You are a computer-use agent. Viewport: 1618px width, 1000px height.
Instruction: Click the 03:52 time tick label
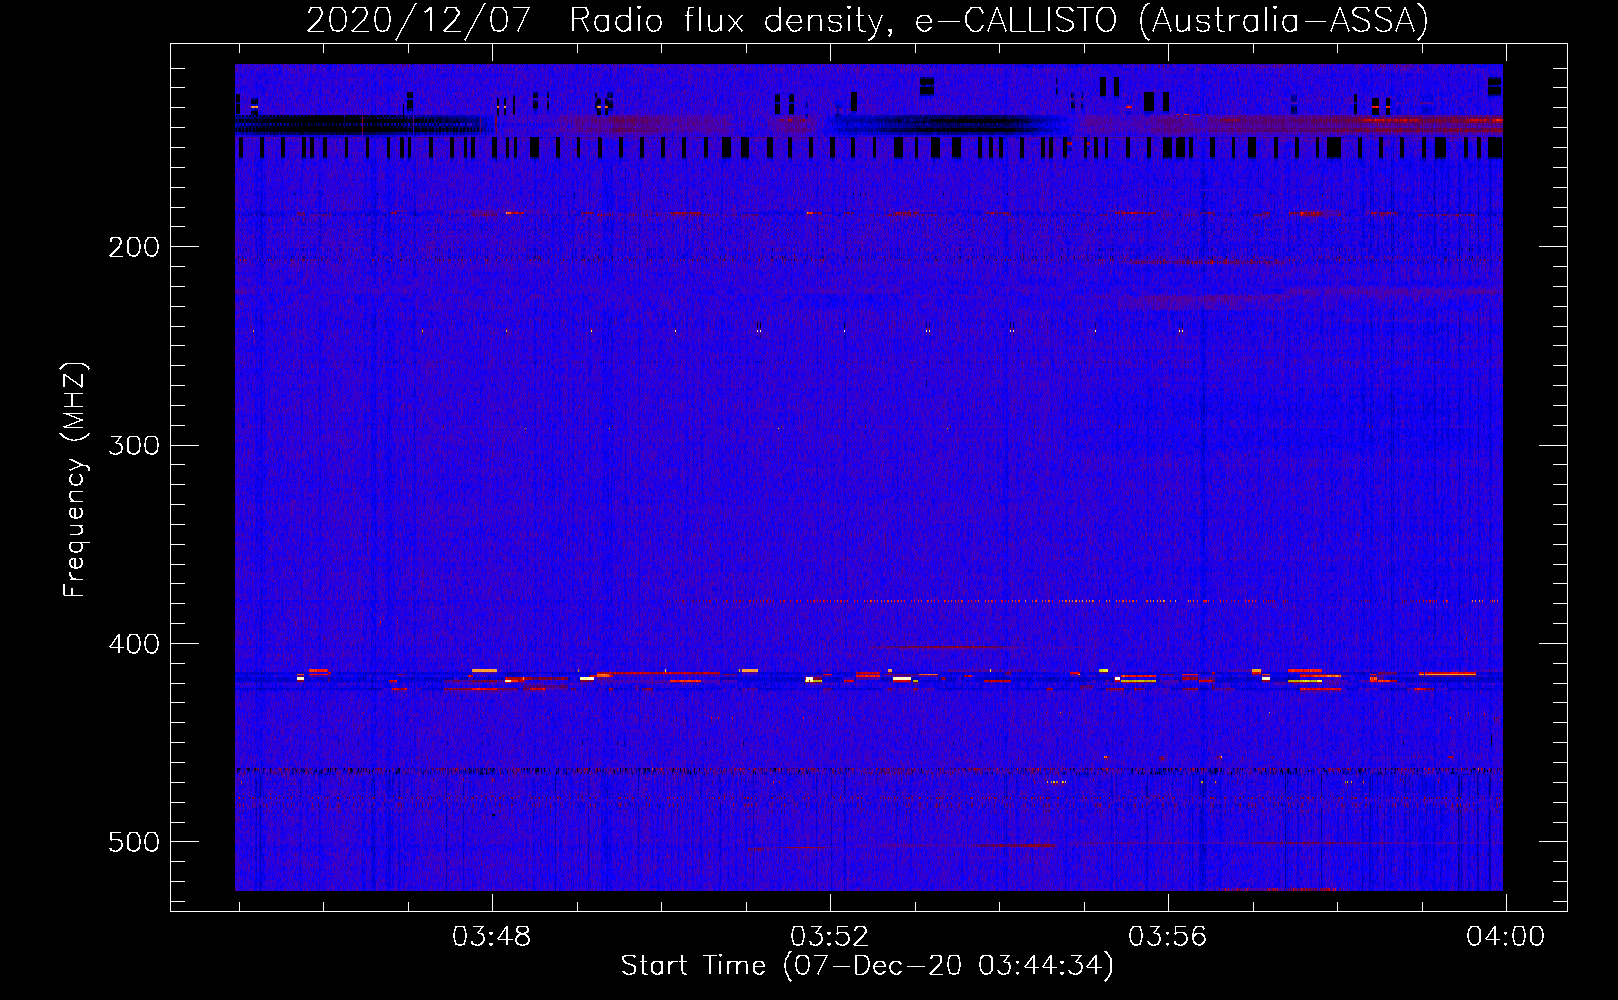(x=830, y=937)
